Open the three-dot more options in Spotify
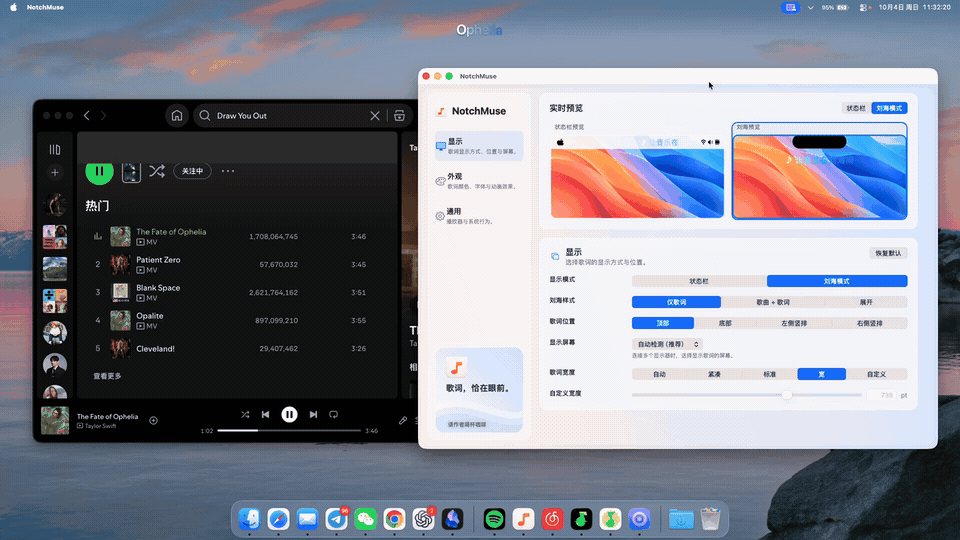 [228, 171]
